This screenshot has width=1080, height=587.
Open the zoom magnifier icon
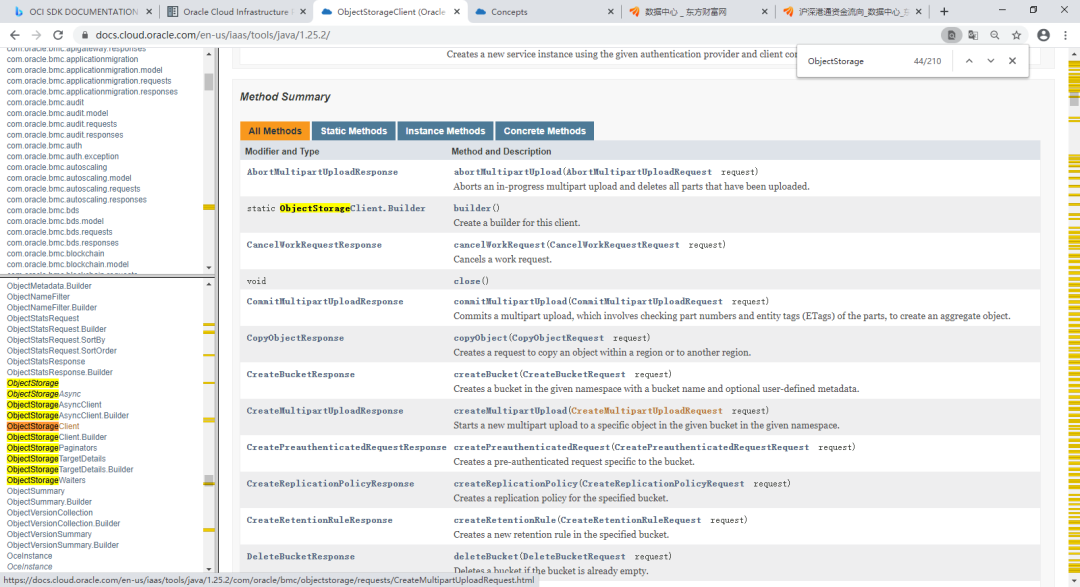click(995, 35)
